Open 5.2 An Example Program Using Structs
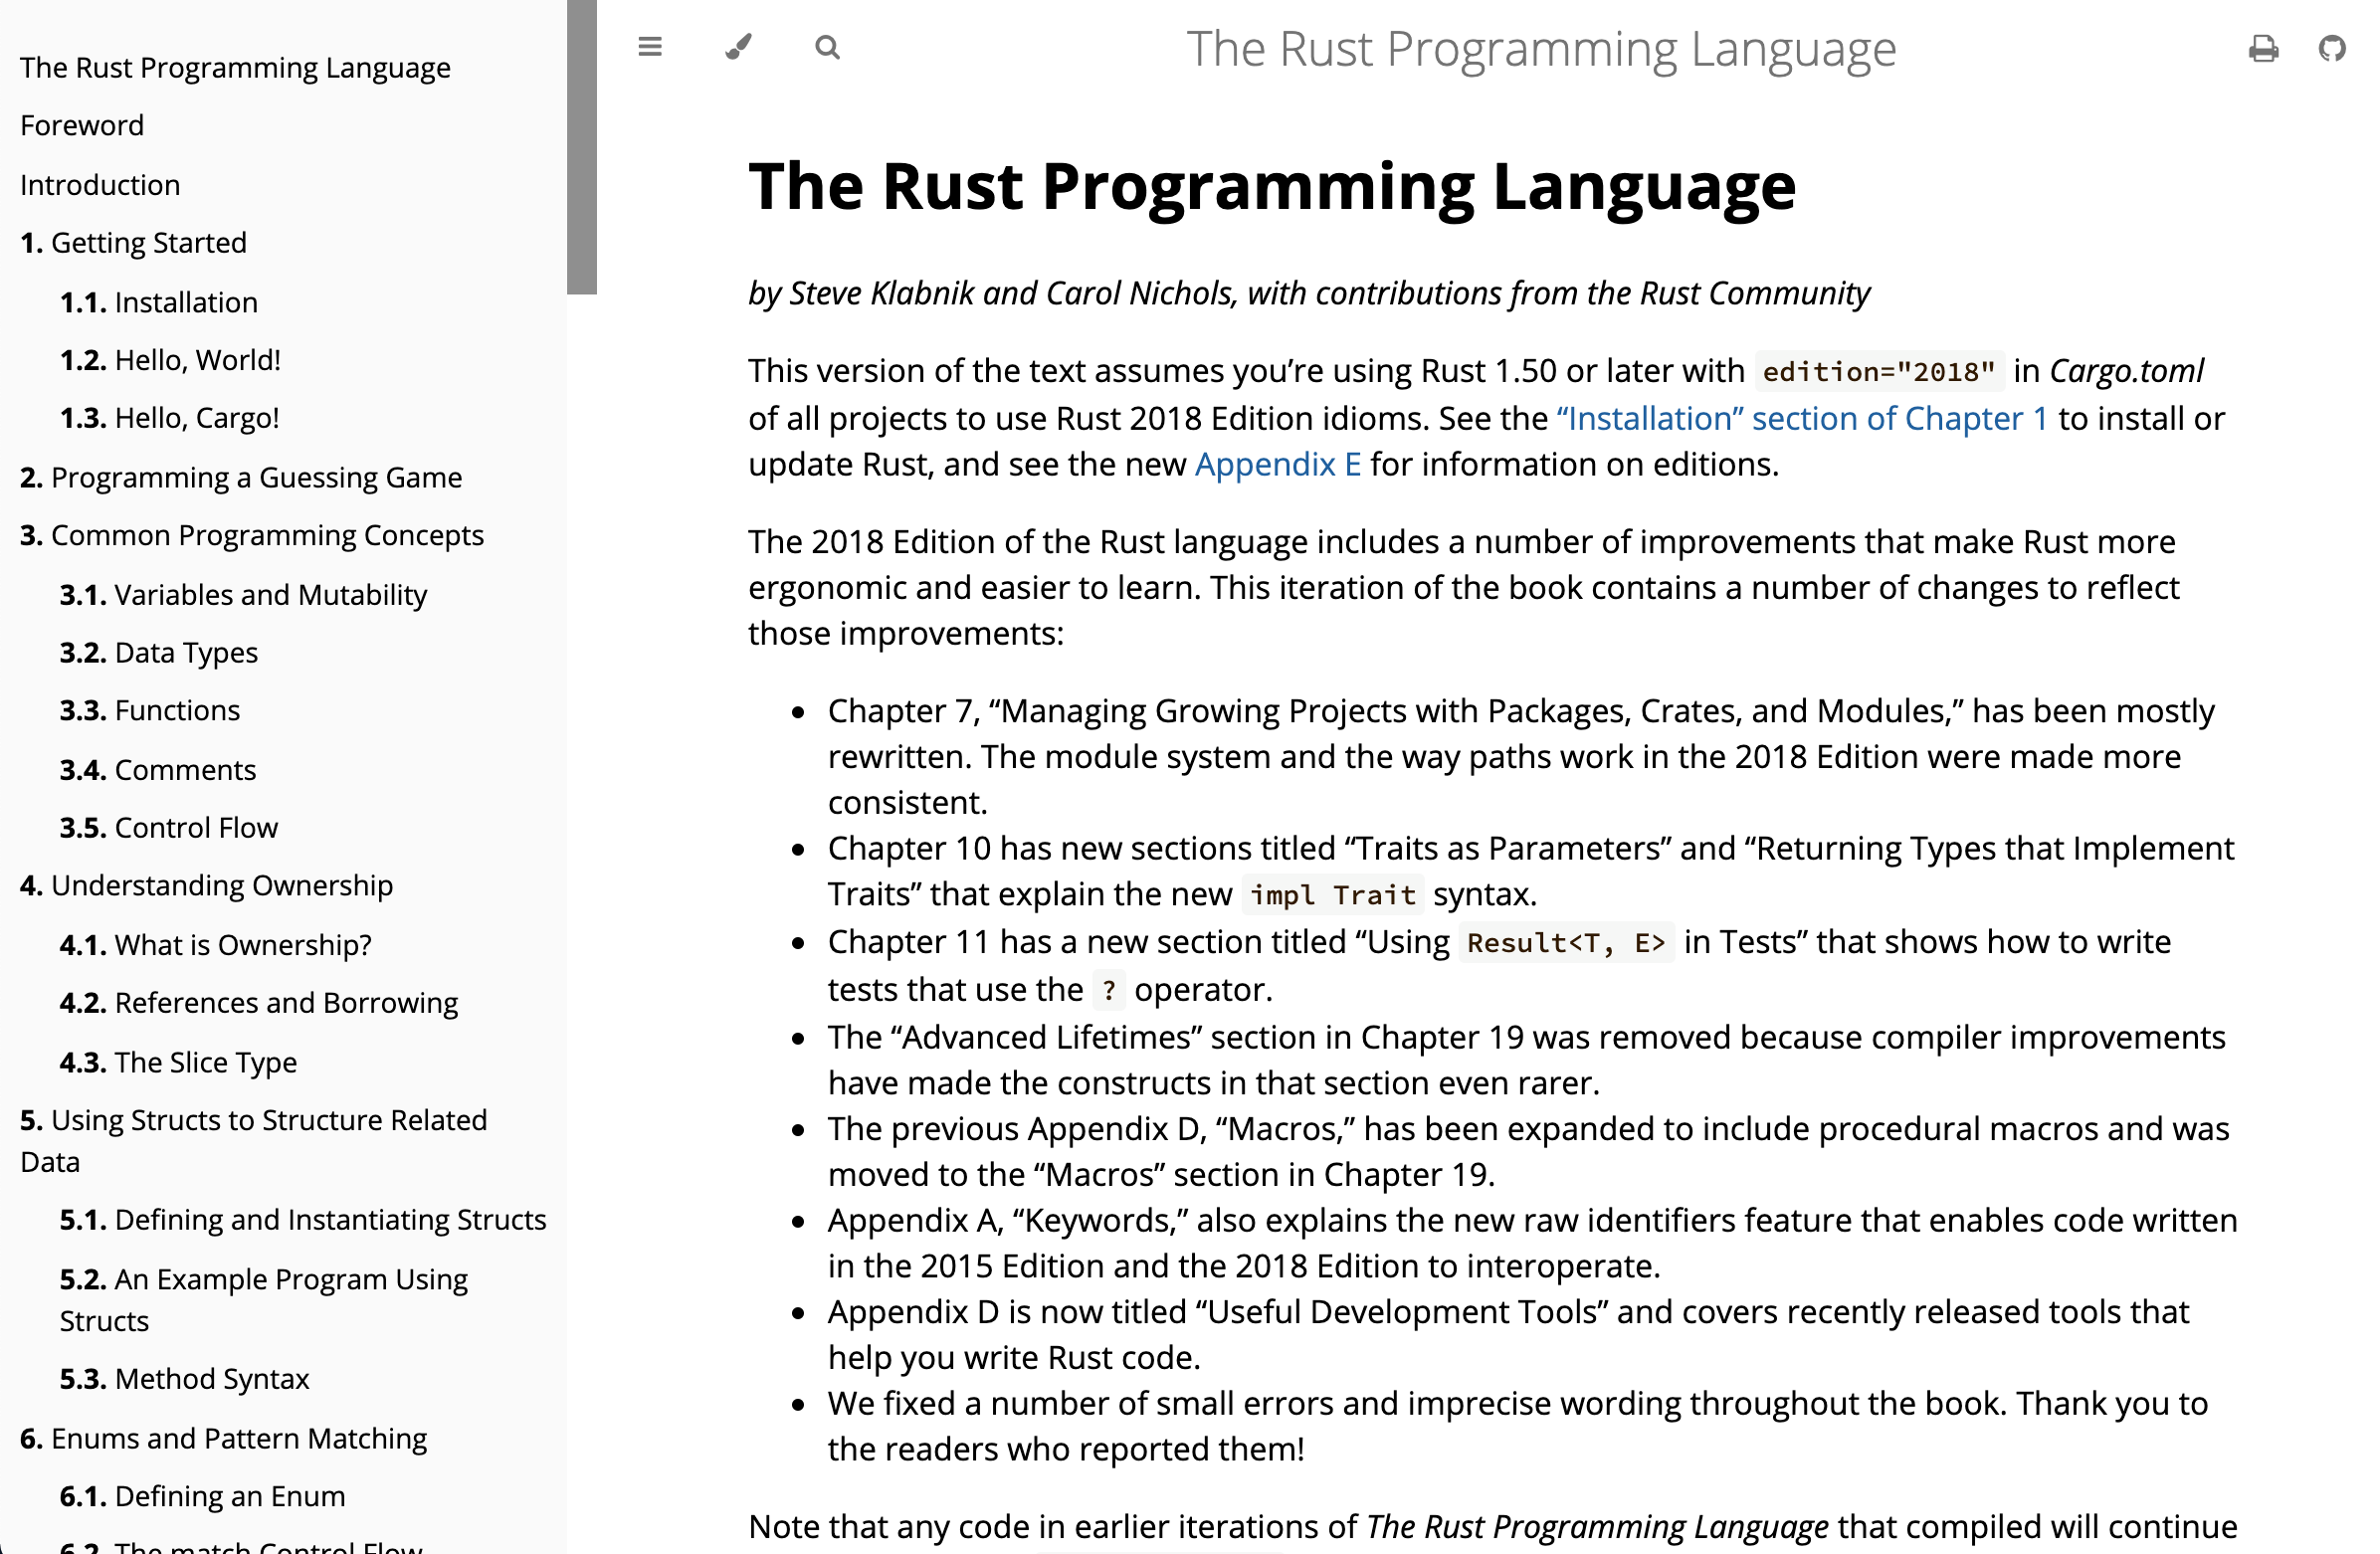 click(x=264, y=1300)
